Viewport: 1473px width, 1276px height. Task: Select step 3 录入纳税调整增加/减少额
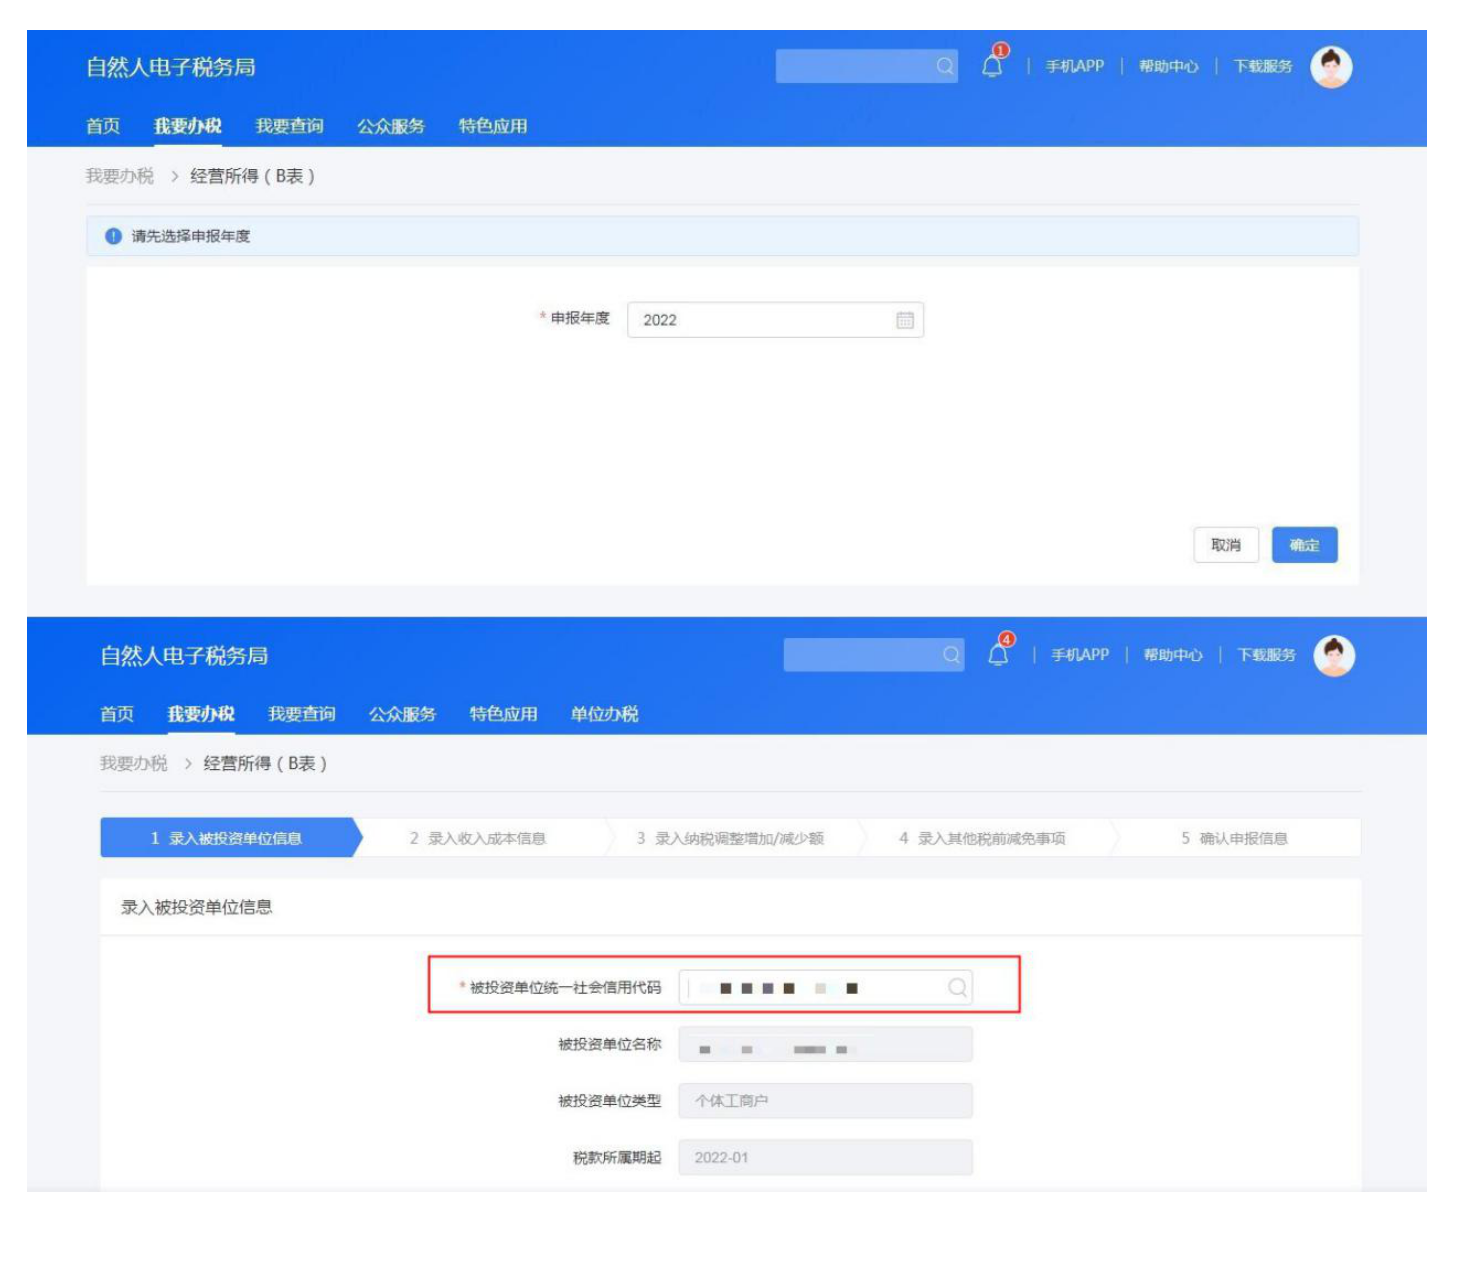click(x=730, y=838)
